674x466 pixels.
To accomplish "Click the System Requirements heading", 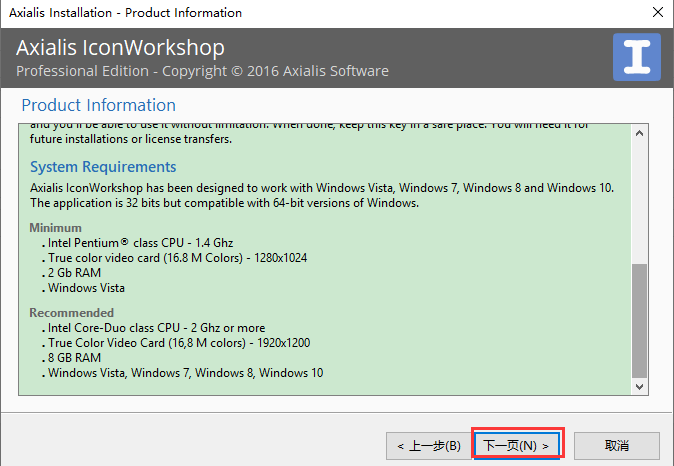I will click(x=103, y=167).
